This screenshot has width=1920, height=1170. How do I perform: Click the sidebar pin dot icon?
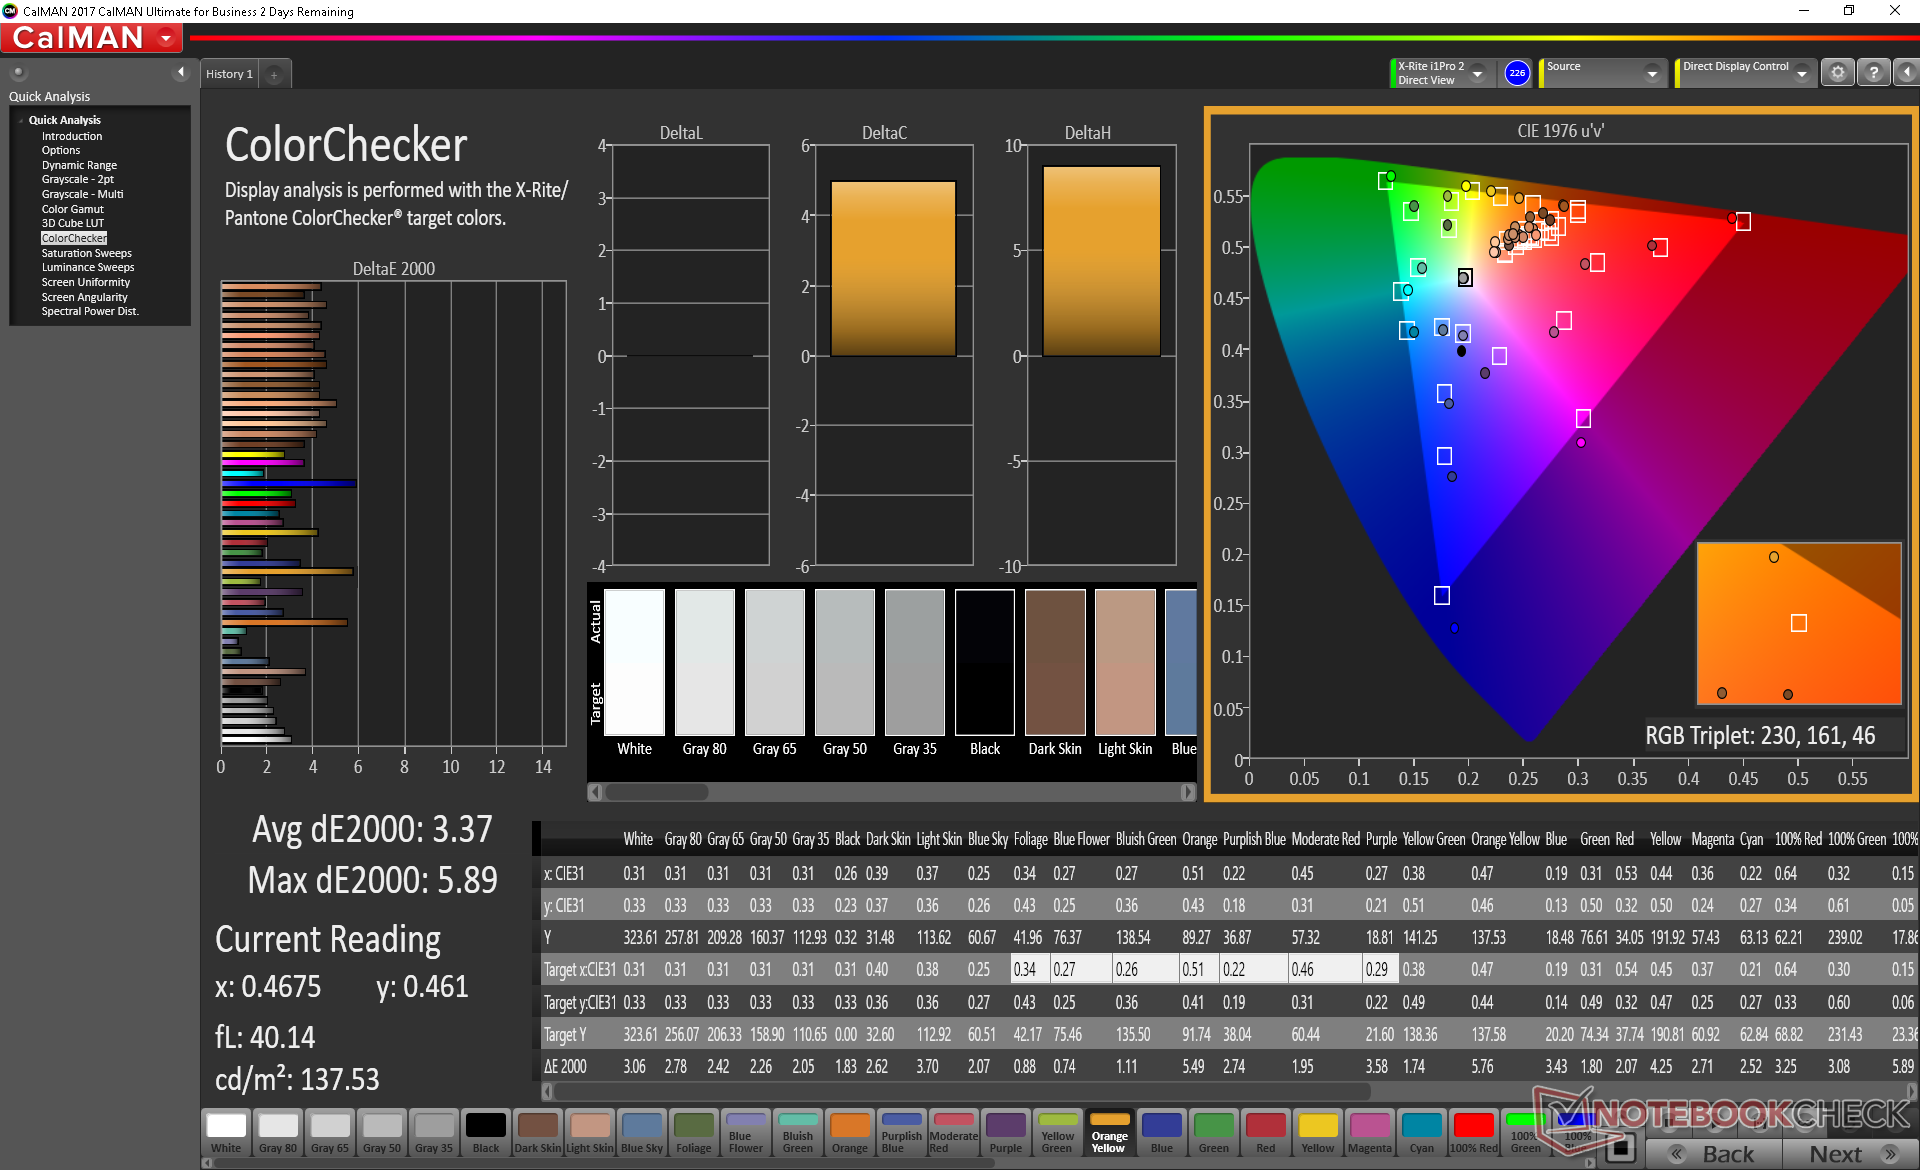click(19, 72)
